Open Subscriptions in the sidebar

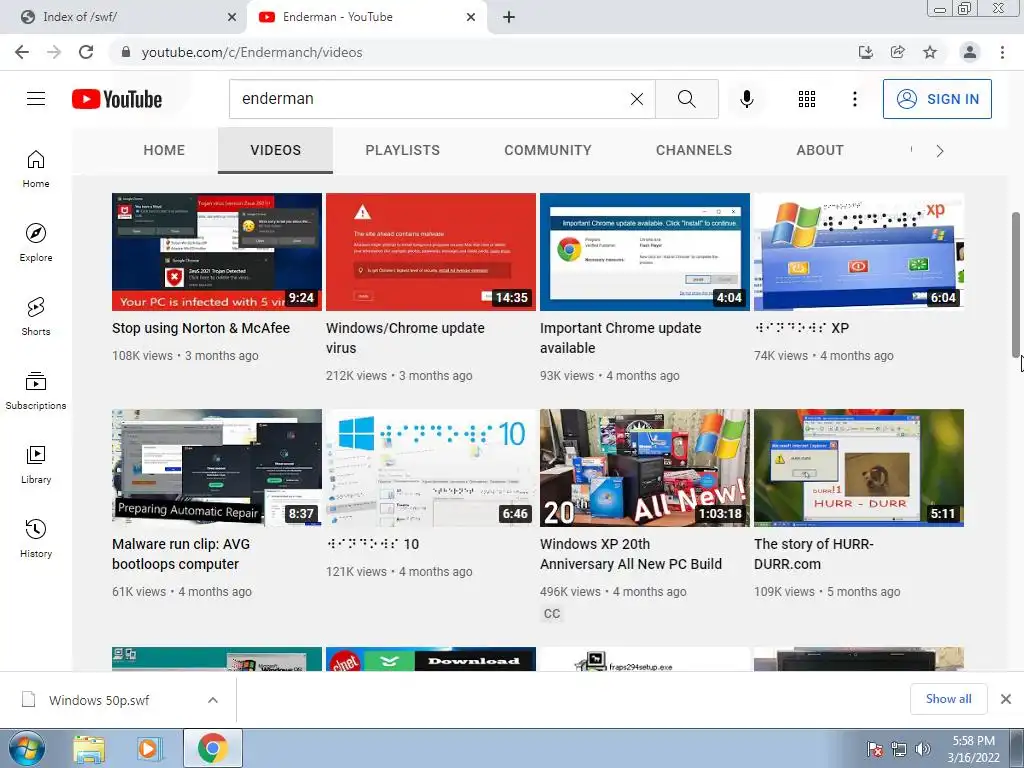coord(36,390)
